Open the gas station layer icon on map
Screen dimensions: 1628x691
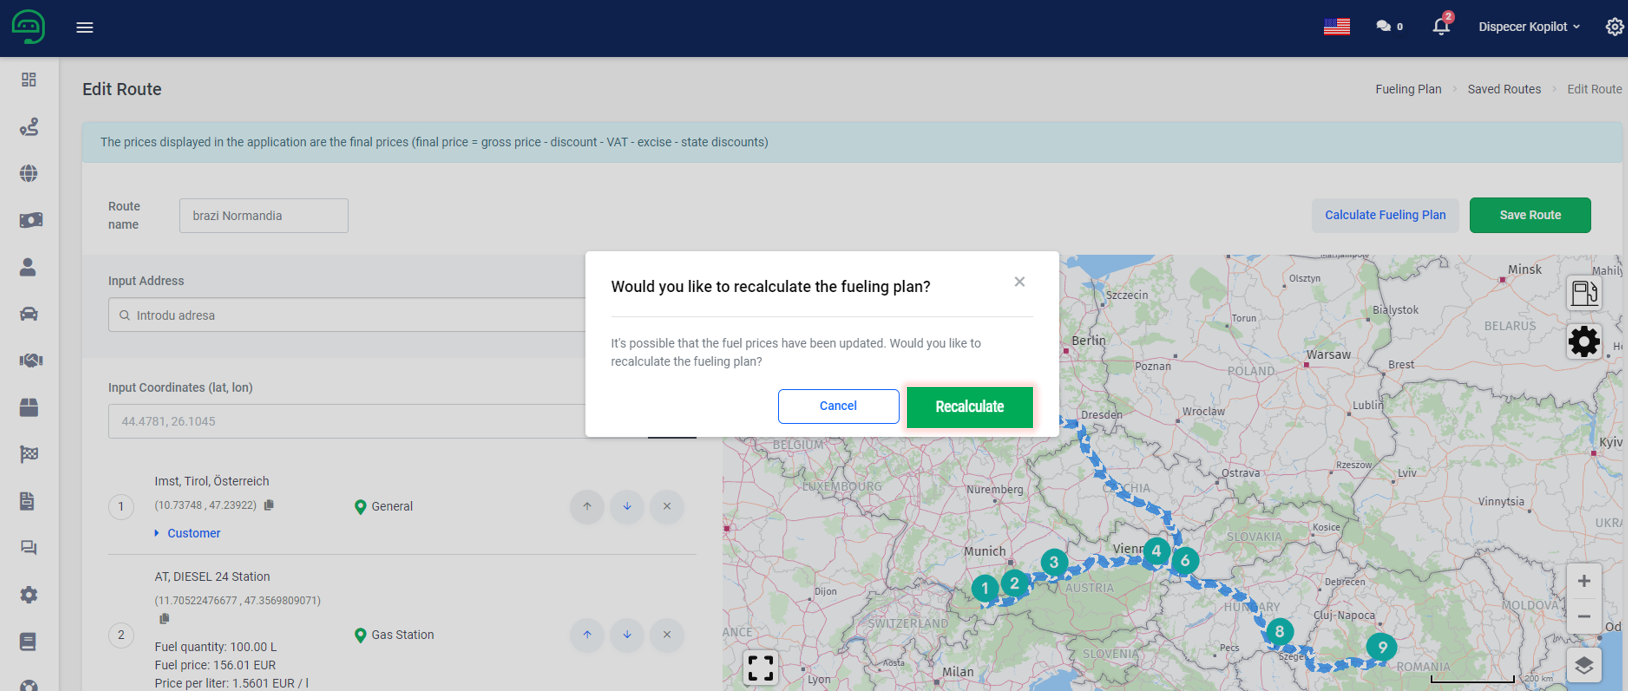click(1583, 293)
